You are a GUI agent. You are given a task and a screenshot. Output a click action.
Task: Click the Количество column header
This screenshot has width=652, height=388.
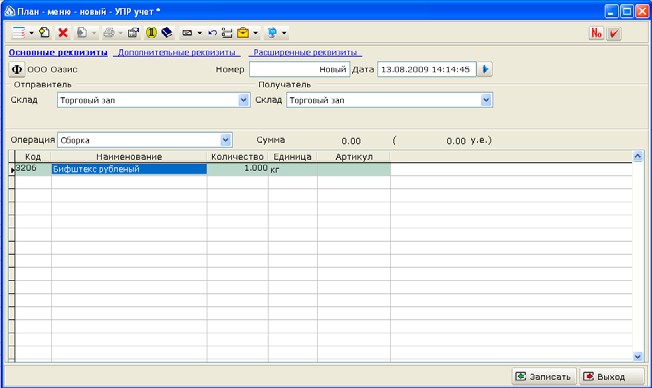[237, 157]
